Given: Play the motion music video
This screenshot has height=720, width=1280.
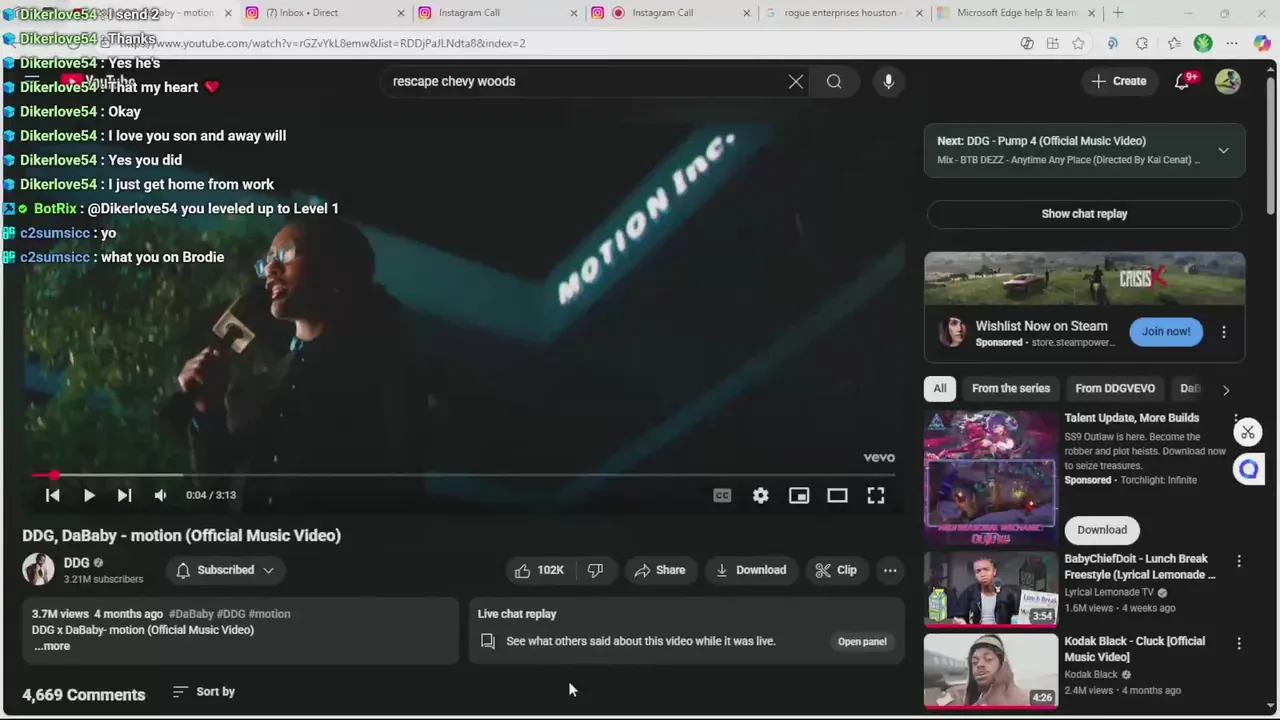Looking at the screenshot, I should (89, 495).
